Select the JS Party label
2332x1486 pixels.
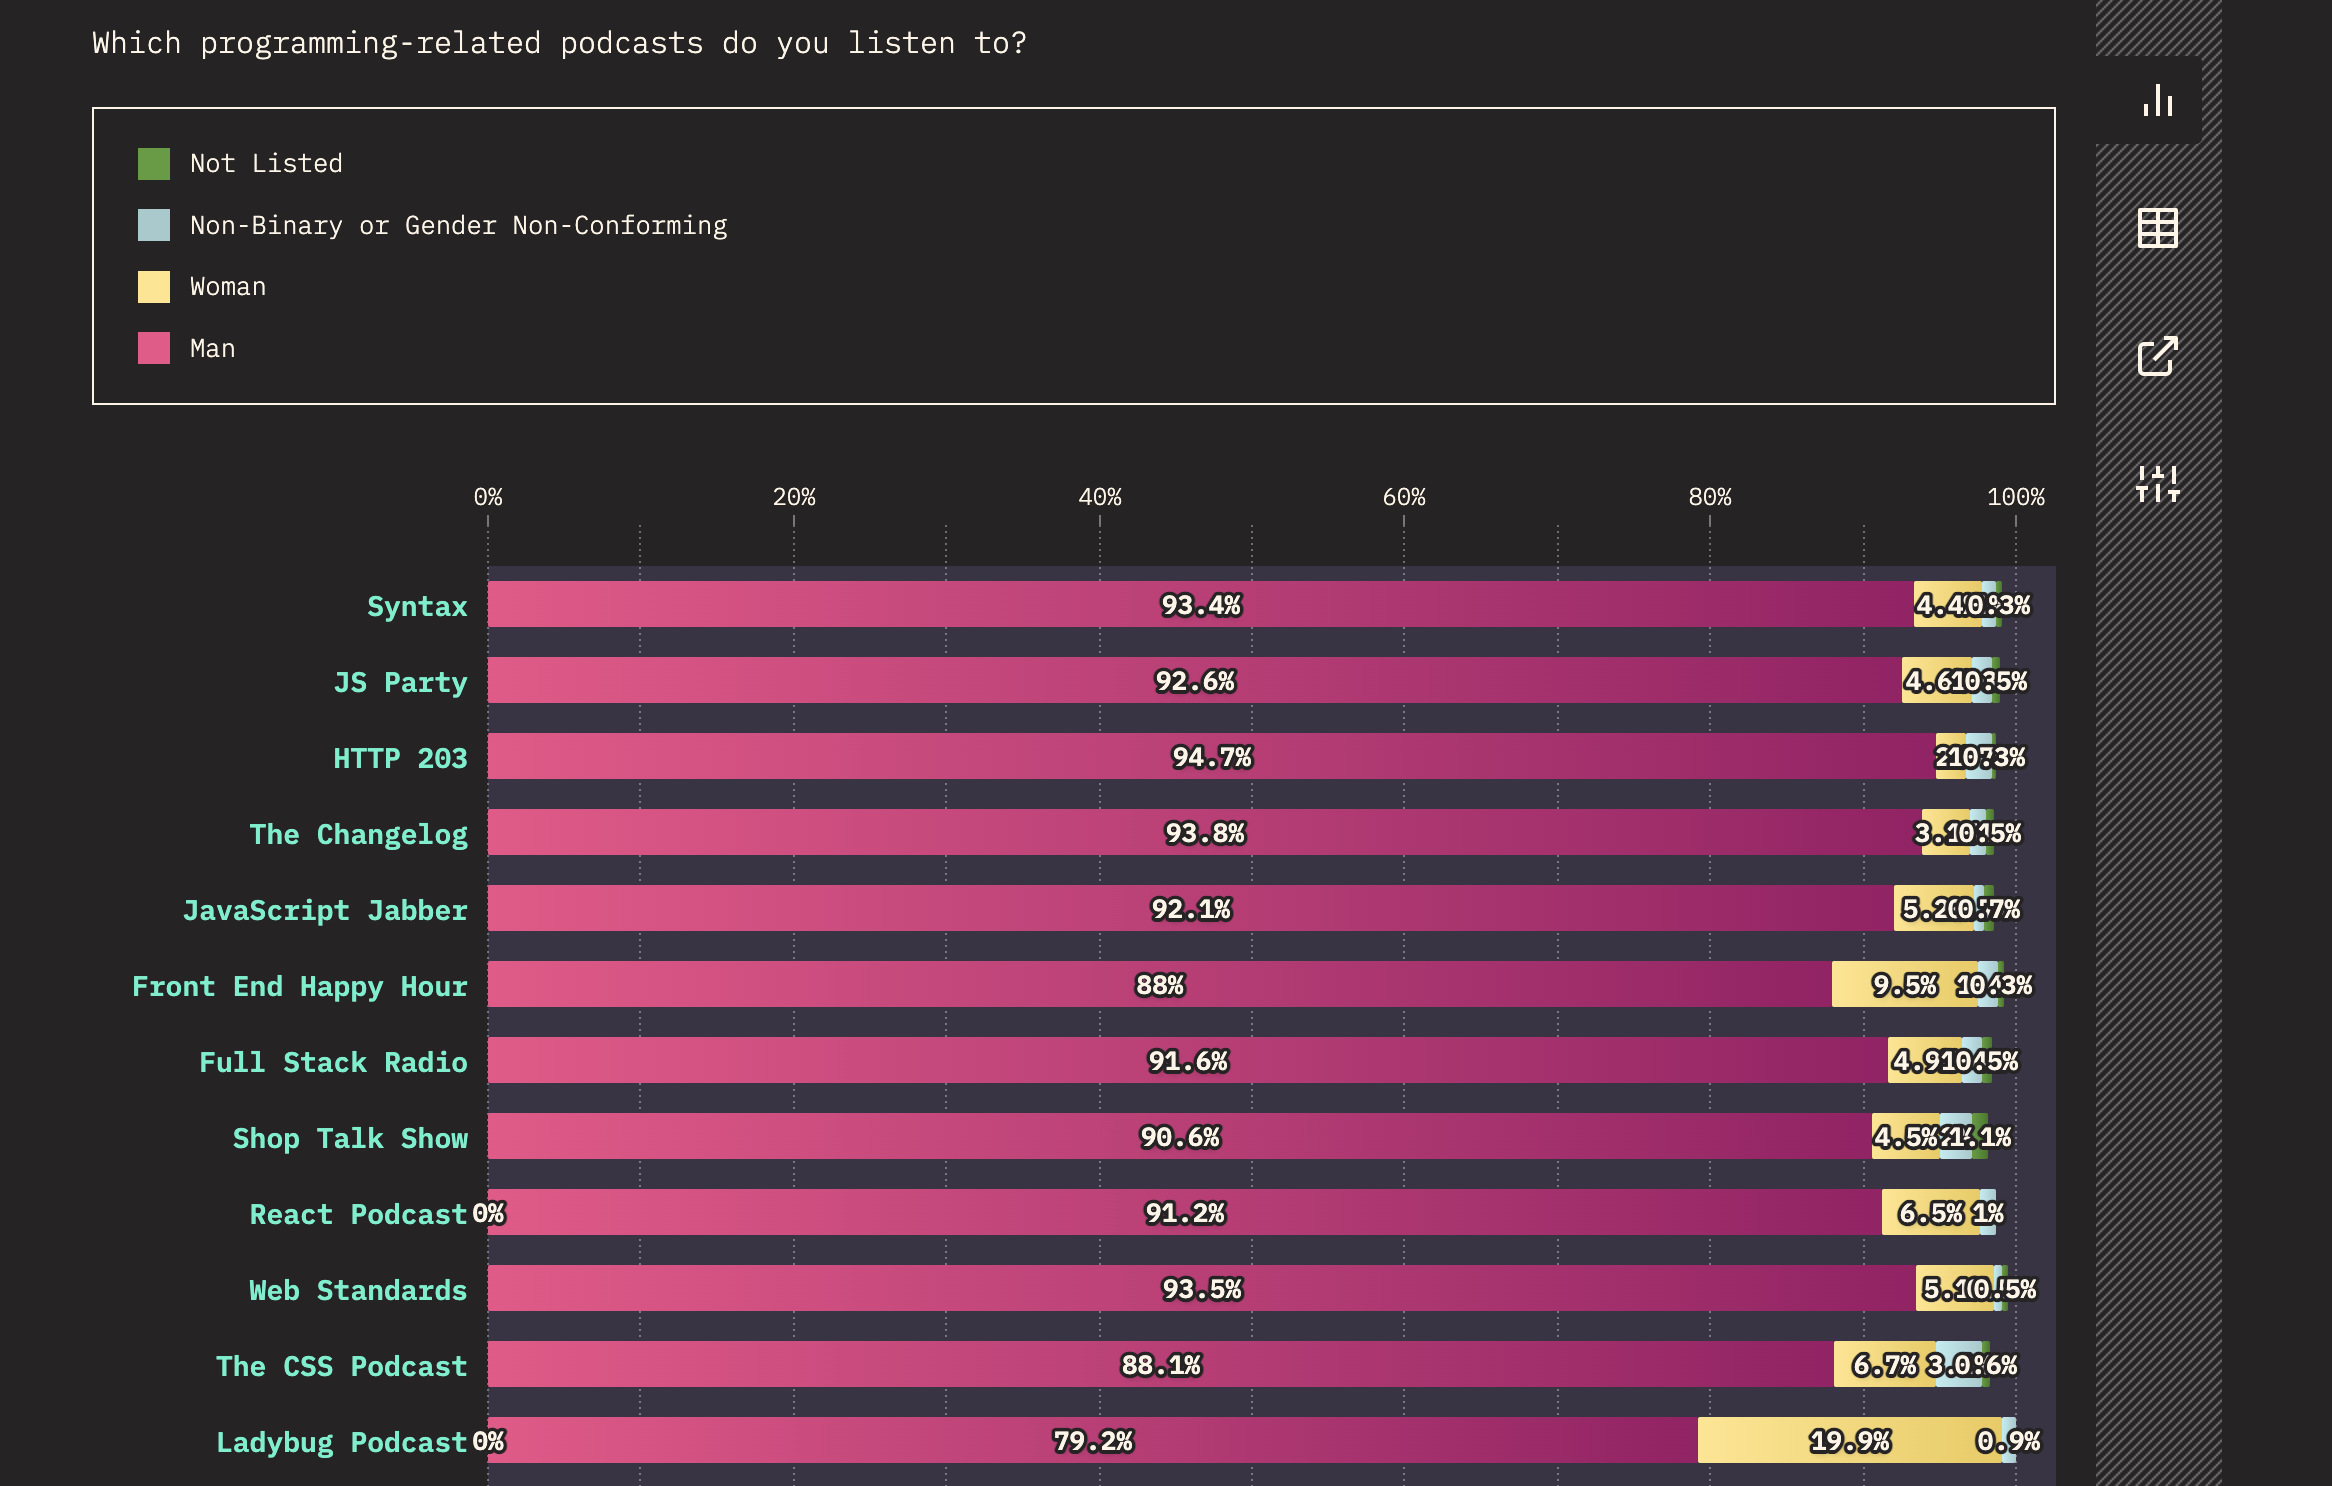point(399,682)
